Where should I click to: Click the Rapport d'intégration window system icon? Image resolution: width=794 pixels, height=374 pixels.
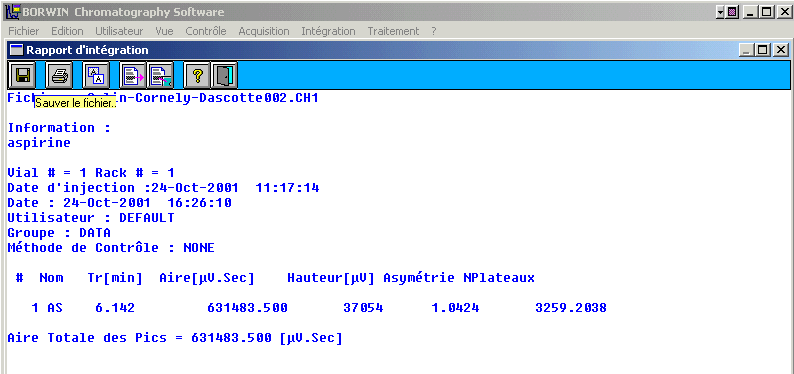(17, 50)
